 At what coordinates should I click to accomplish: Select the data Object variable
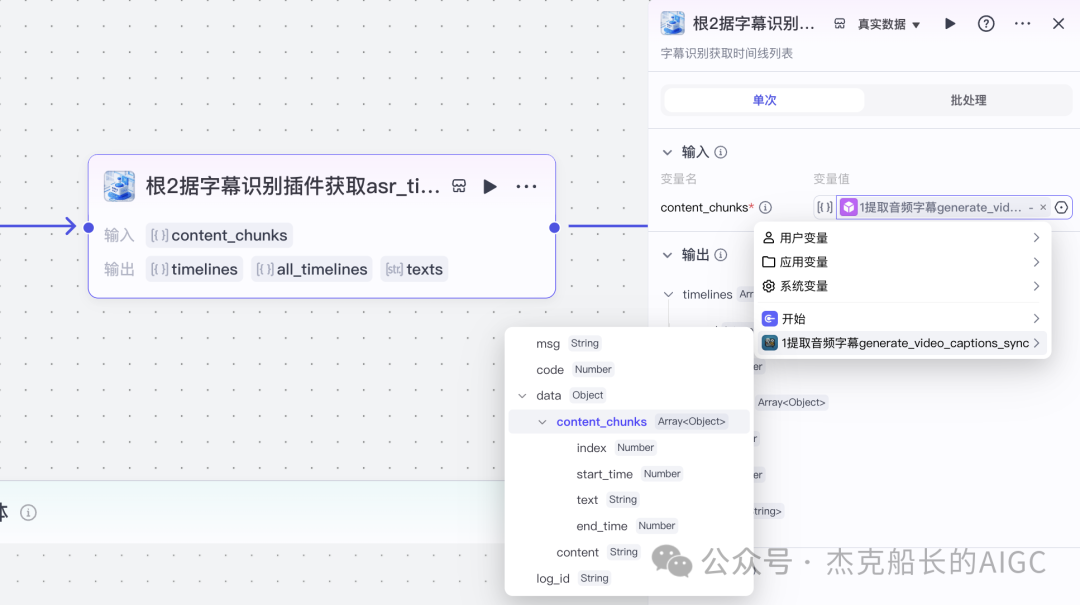tap(629, 396)
